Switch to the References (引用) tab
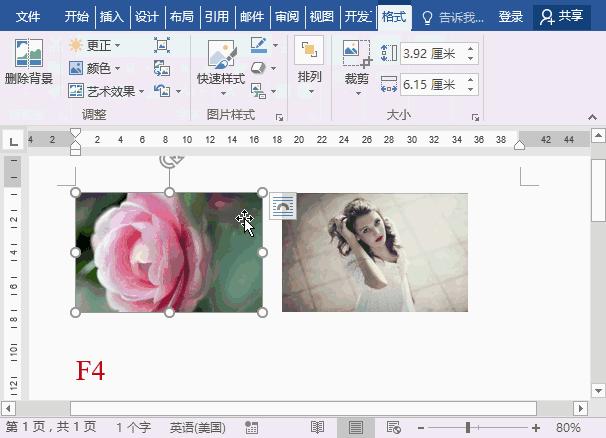 216,16
